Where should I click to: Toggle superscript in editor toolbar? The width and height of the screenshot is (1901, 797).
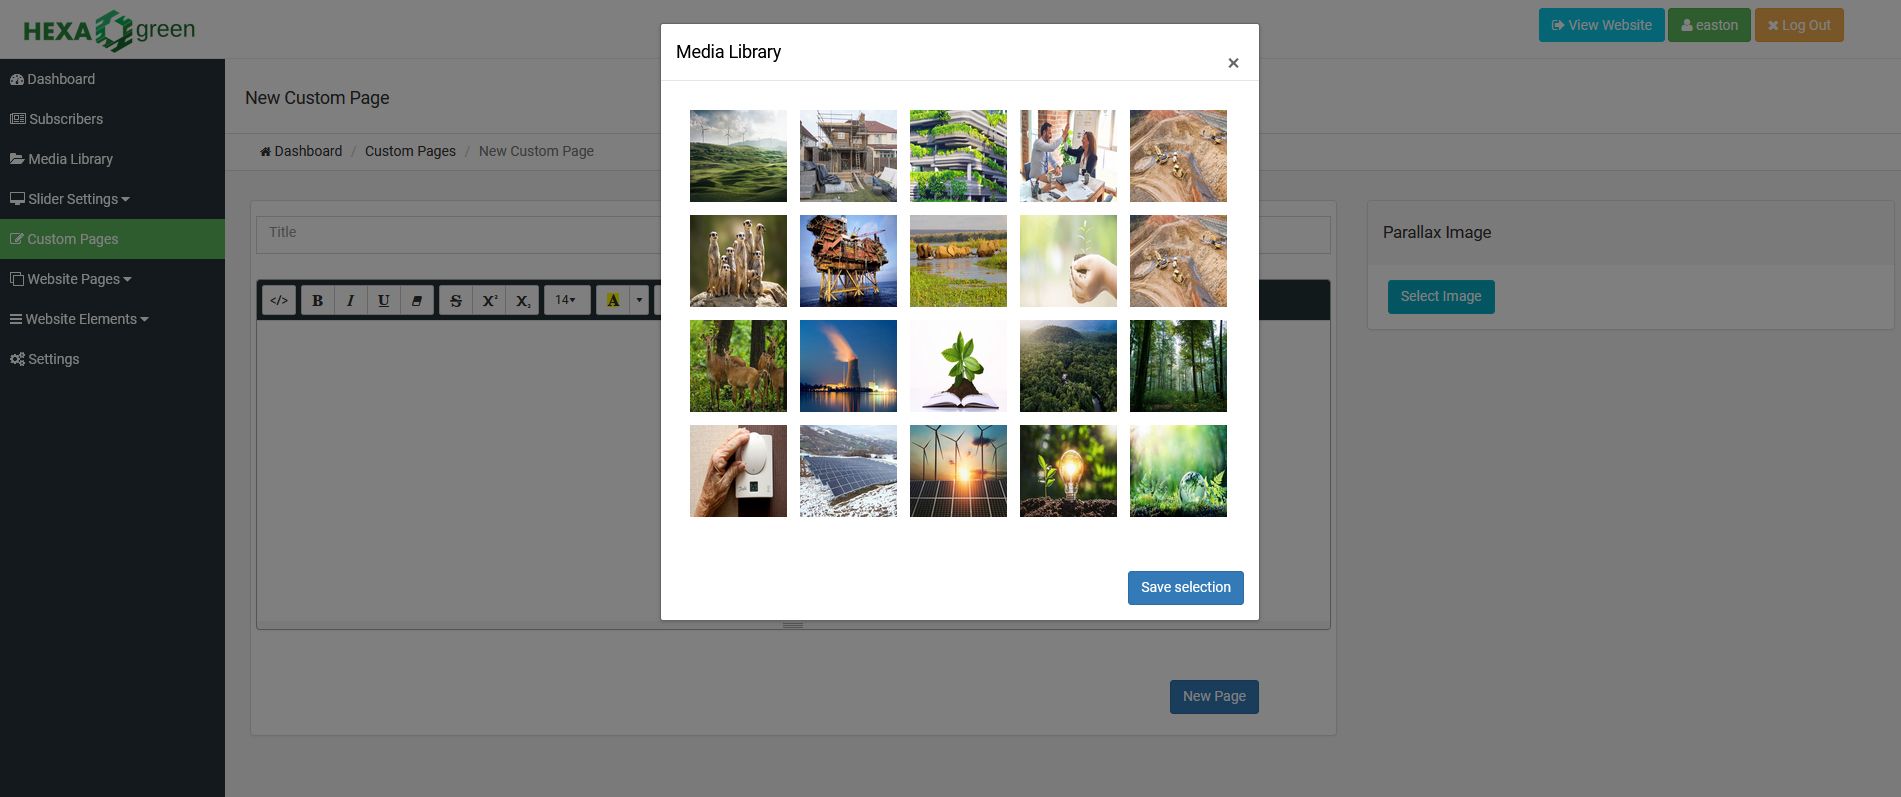pos(490,300)
